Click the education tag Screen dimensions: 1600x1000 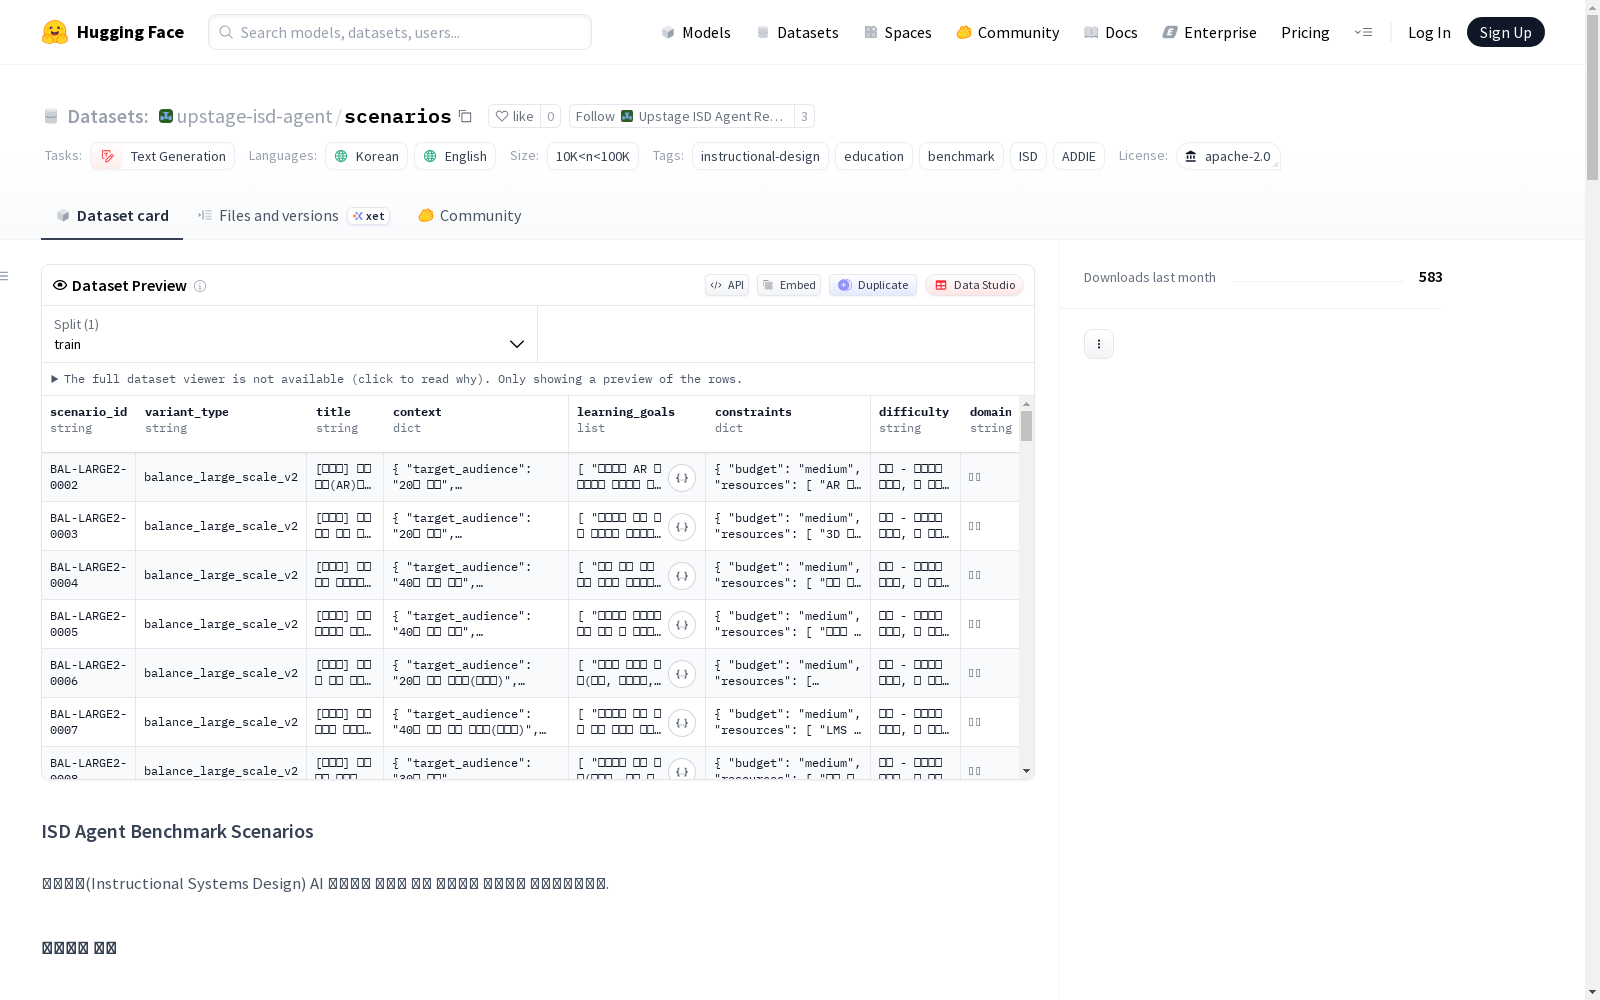point(874,156)
